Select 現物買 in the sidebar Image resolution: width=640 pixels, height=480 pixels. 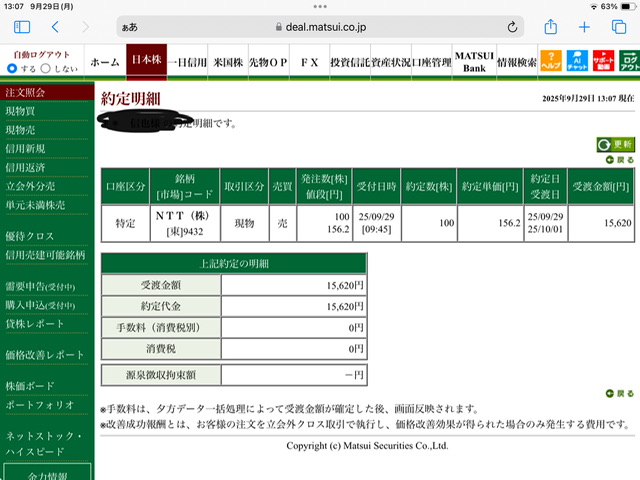(20, 111)
